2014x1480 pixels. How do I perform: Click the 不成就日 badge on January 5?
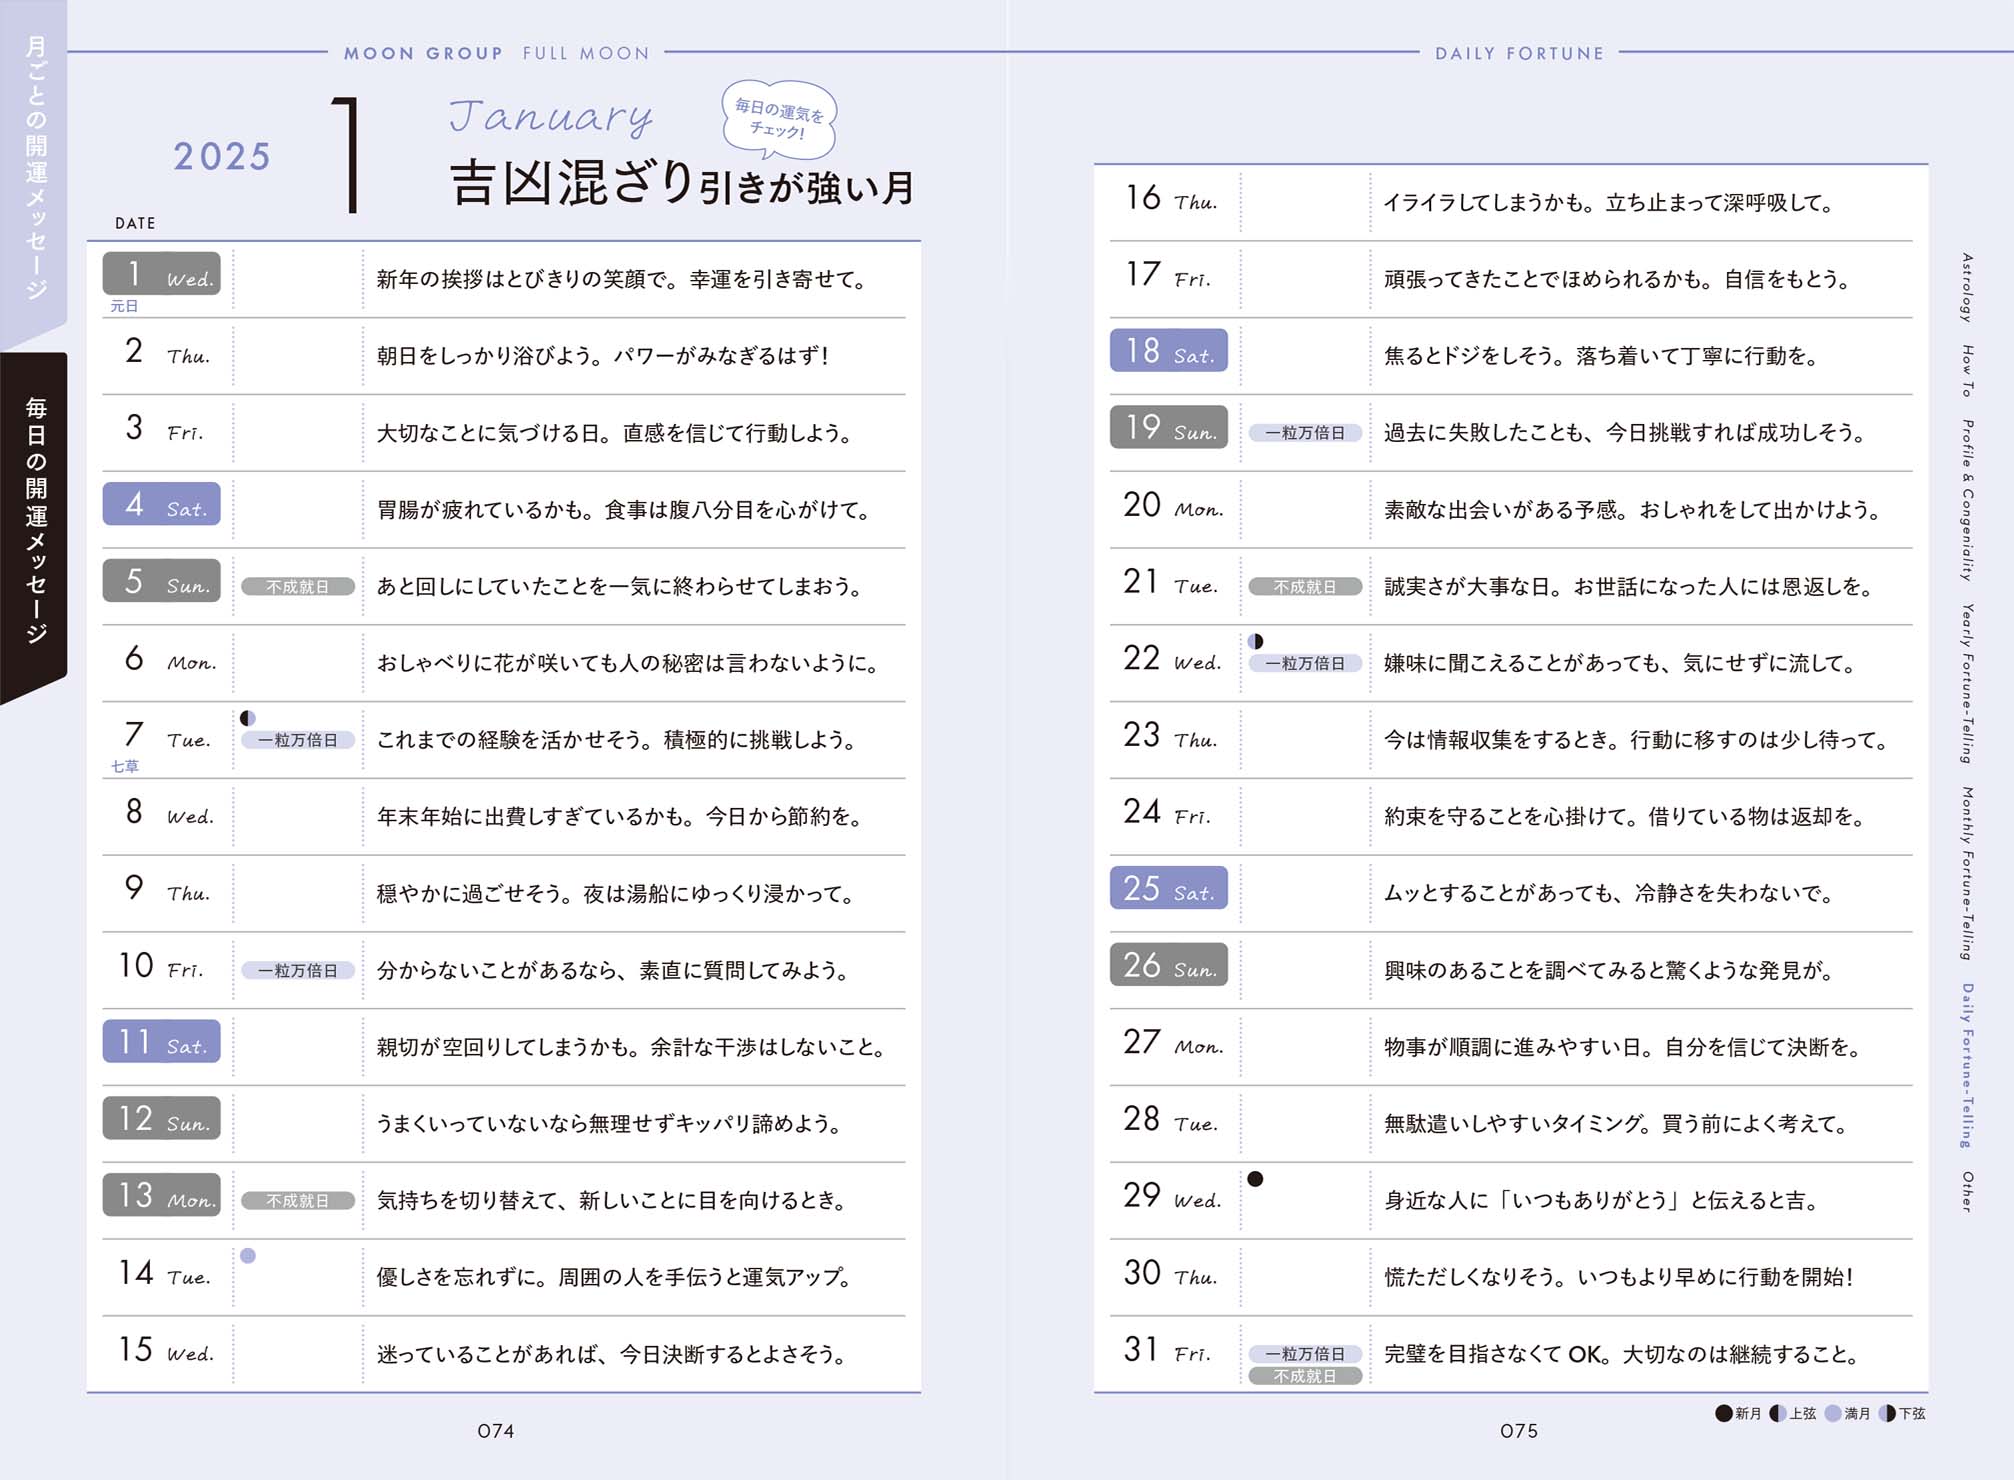298,587
